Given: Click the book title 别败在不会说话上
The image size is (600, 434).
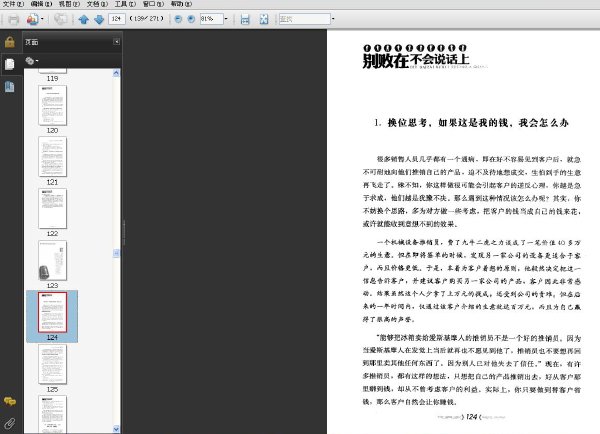Looking at the screenshot, I should pos(416,60).
